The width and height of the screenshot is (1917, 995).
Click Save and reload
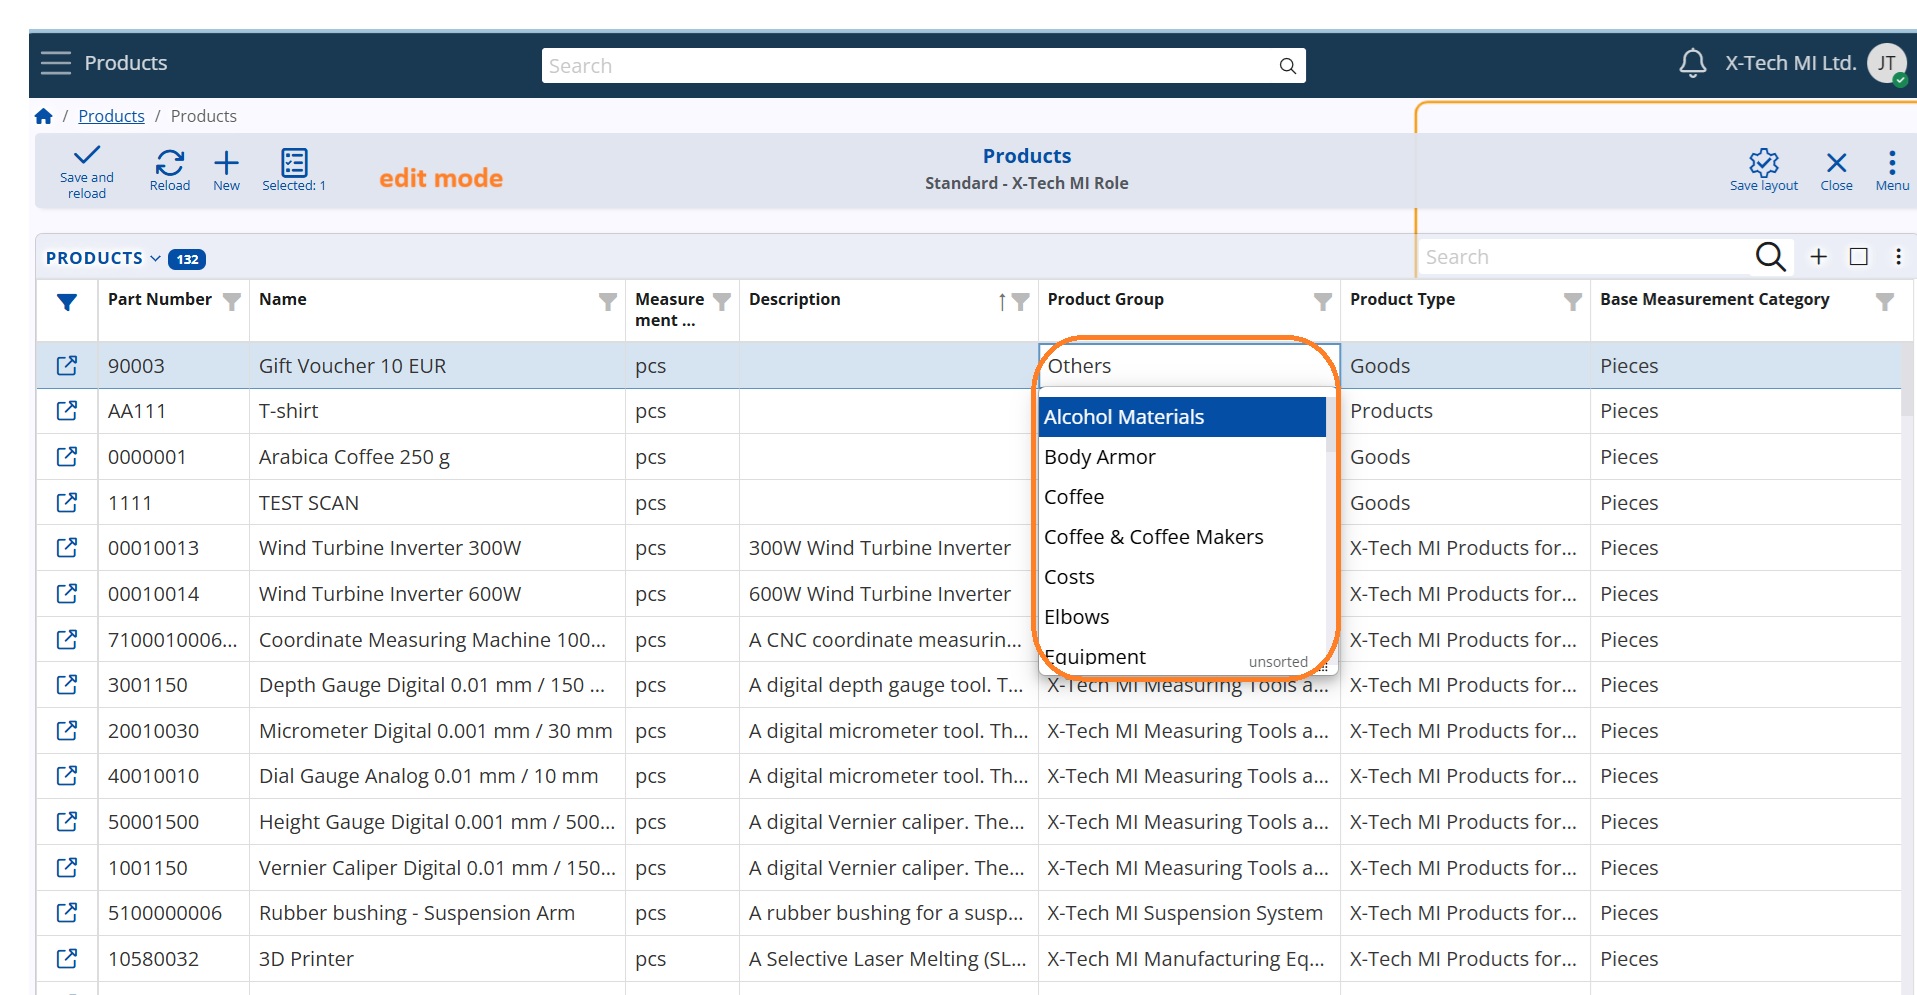pyautogui.click(x=87, y=172)
